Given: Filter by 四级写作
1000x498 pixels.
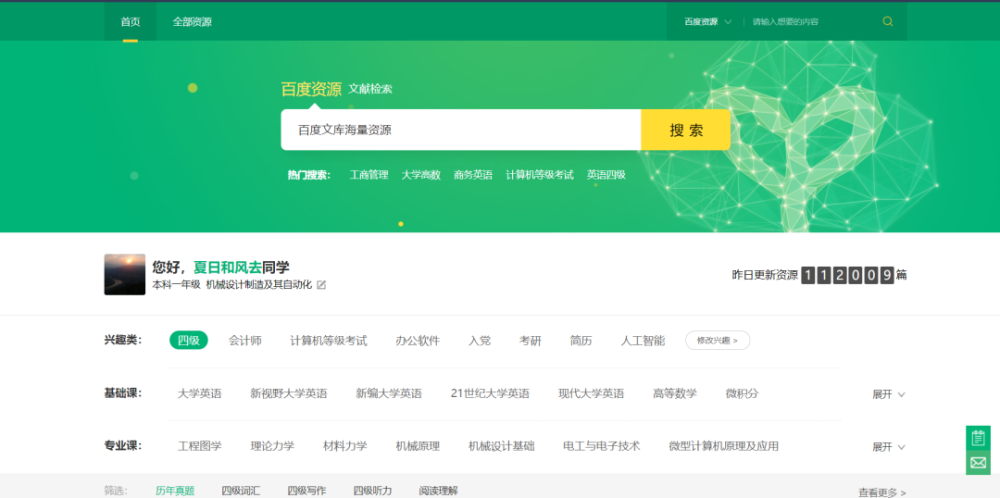Looking at the screenshot, I should point(306,491).
